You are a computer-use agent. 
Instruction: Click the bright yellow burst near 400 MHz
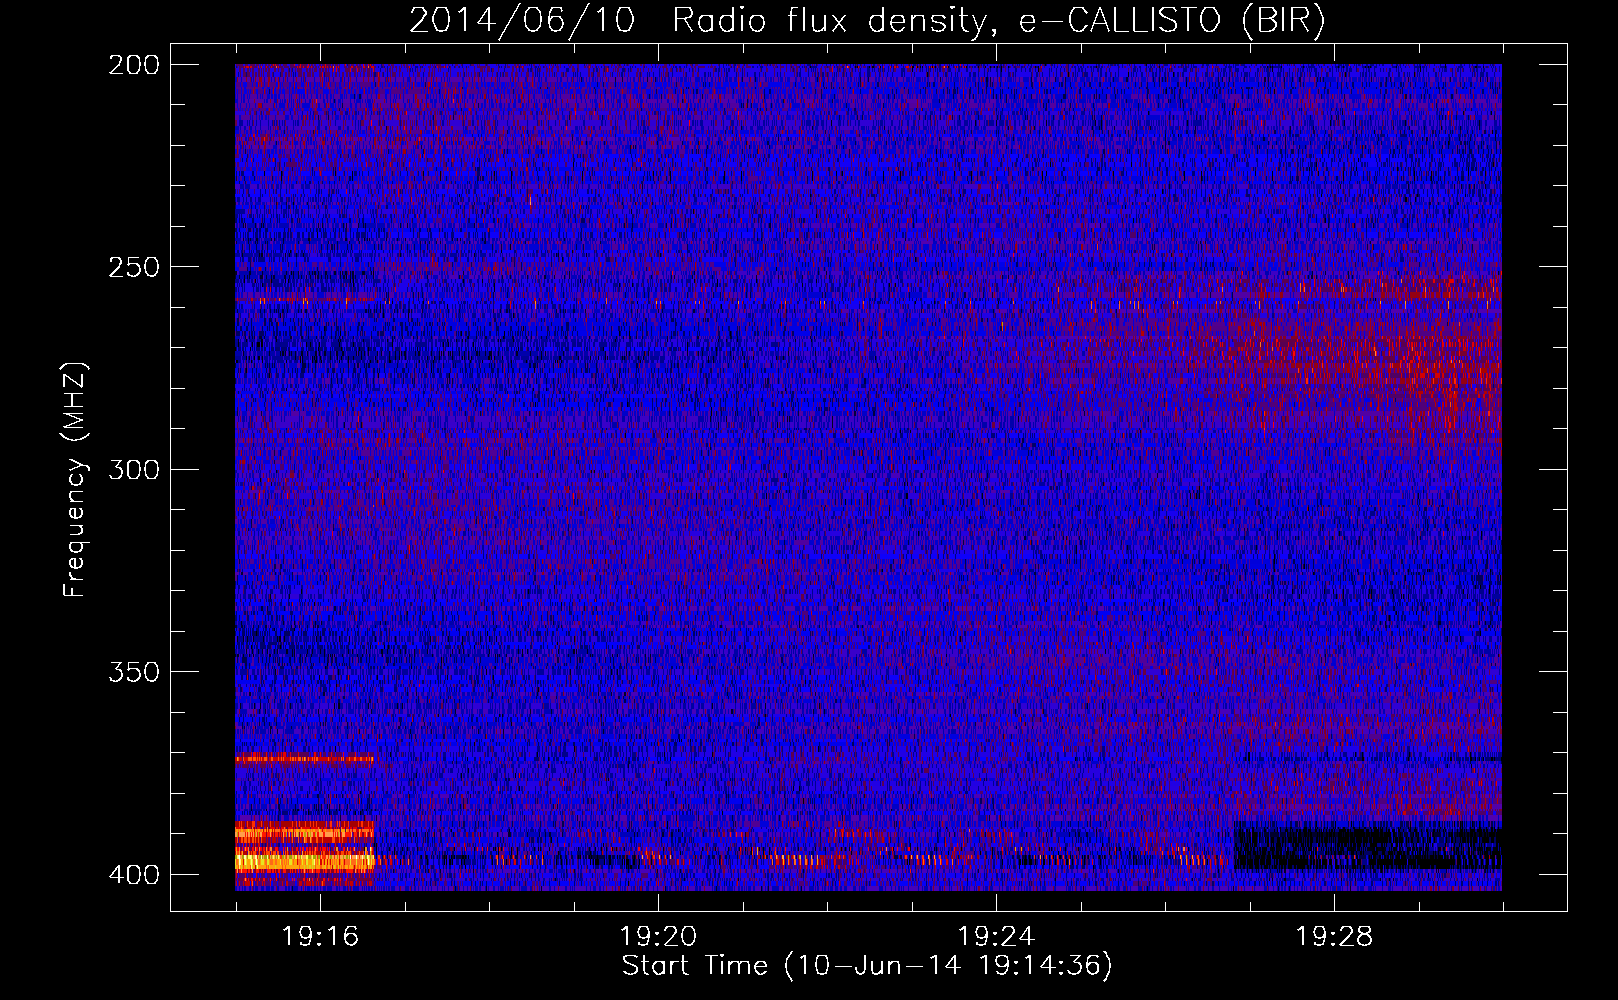tap(304, 860)
